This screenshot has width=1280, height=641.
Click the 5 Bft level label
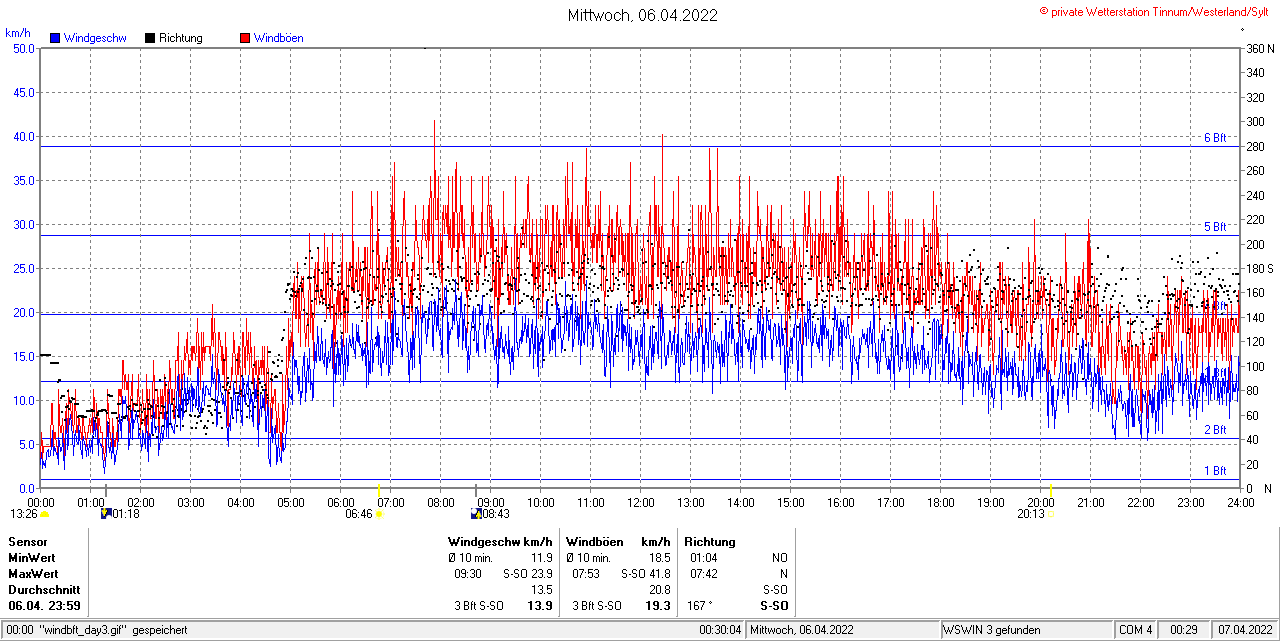pyautogui.click(x=1215, y=227)
